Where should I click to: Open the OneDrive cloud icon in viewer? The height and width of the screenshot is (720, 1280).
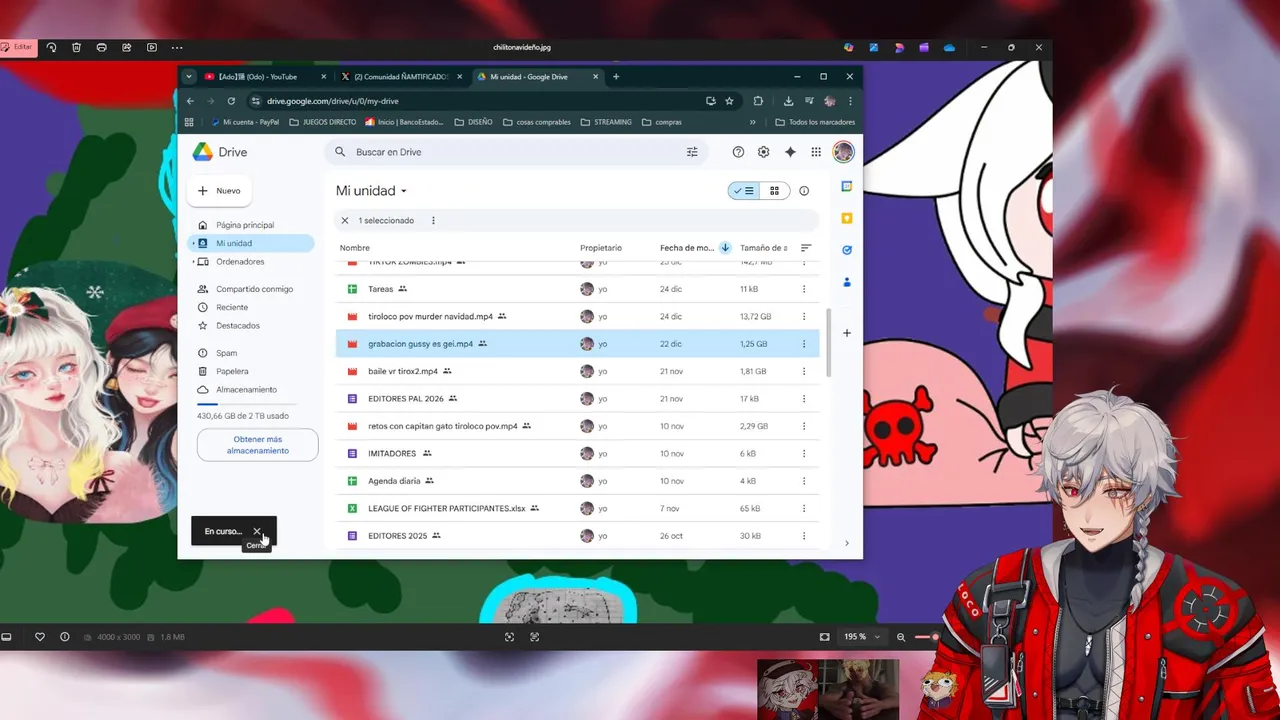point(949,47)
